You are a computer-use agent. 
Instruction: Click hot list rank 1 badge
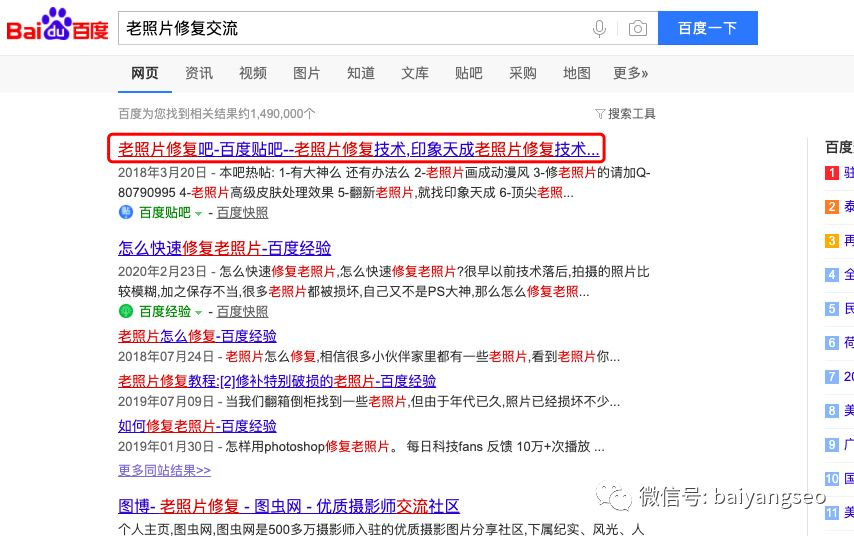(x=831, y=173)
